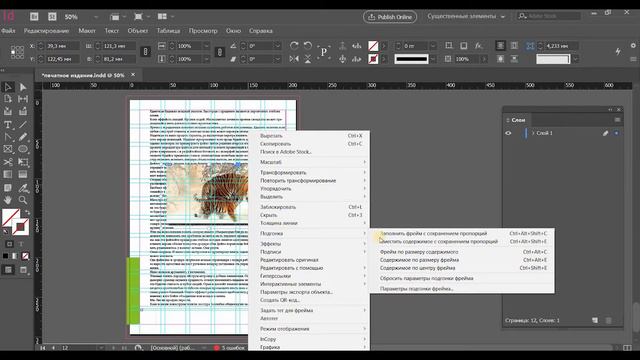
Task: Click the Publish Online button
Action: [x=390, y=17]
